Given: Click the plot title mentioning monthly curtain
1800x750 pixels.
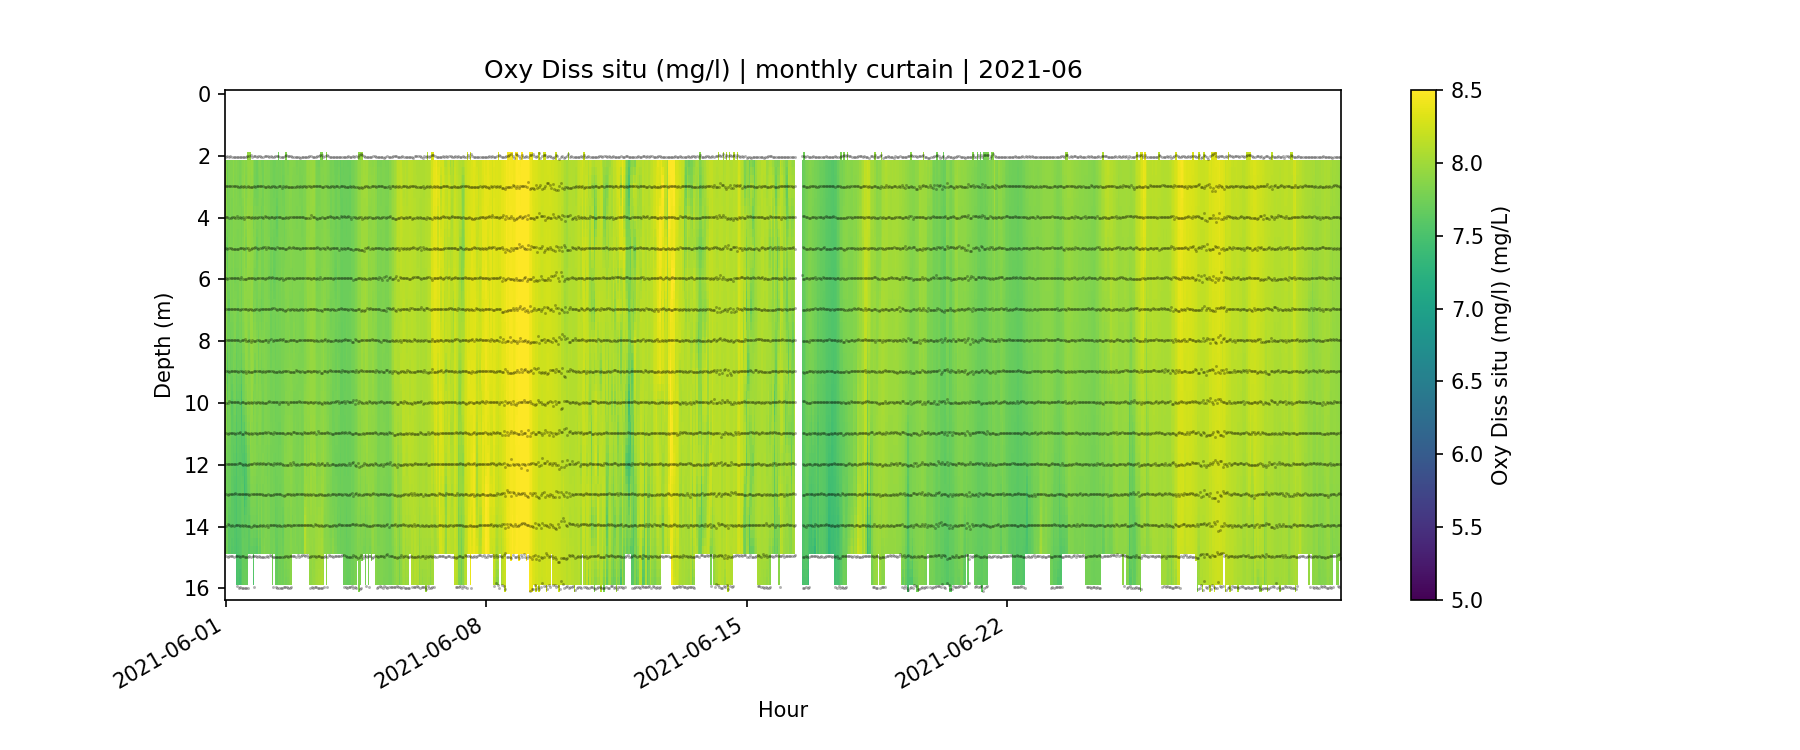Looking at the screenshot, I should click(x=782, y=70).
